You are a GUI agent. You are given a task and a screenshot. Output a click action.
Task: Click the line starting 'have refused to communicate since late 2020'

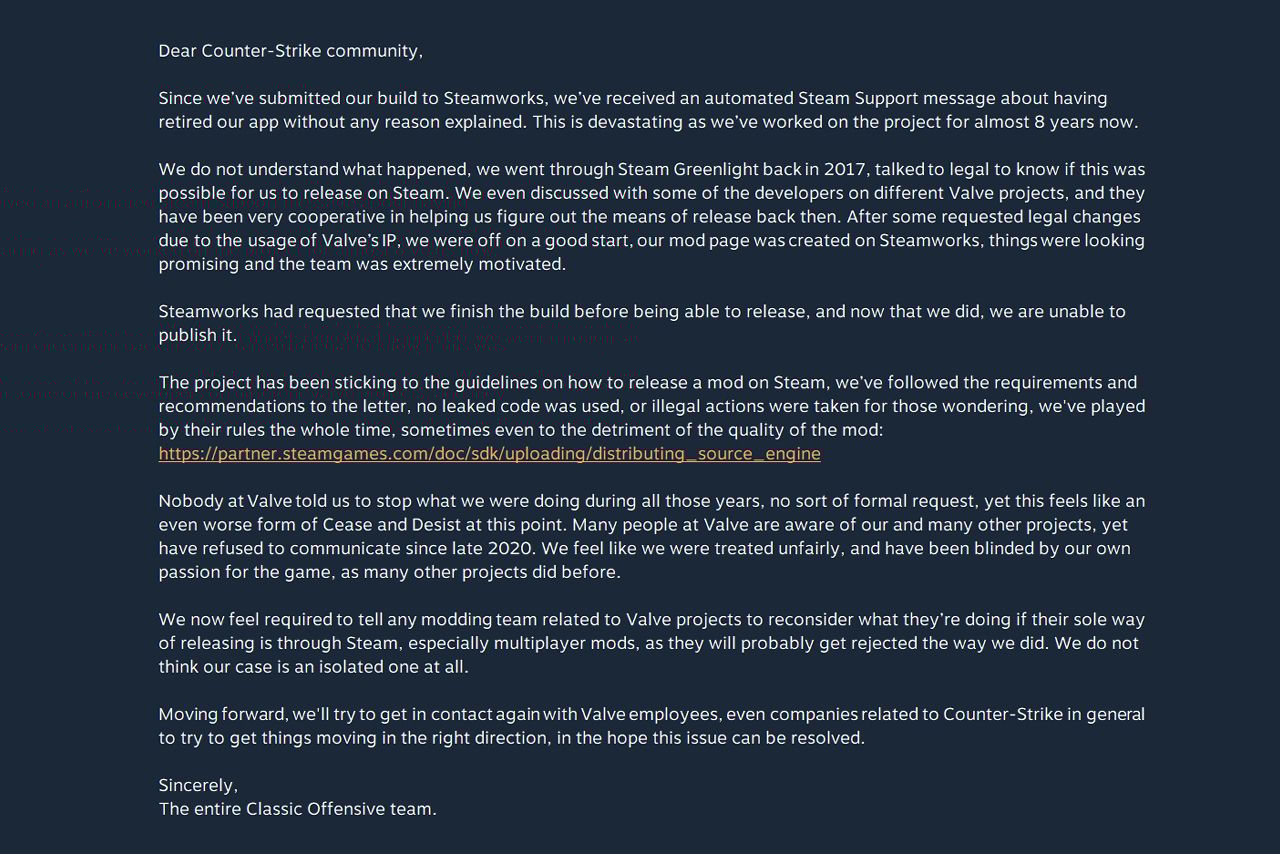pyautogui.click(x=645, y=548)
